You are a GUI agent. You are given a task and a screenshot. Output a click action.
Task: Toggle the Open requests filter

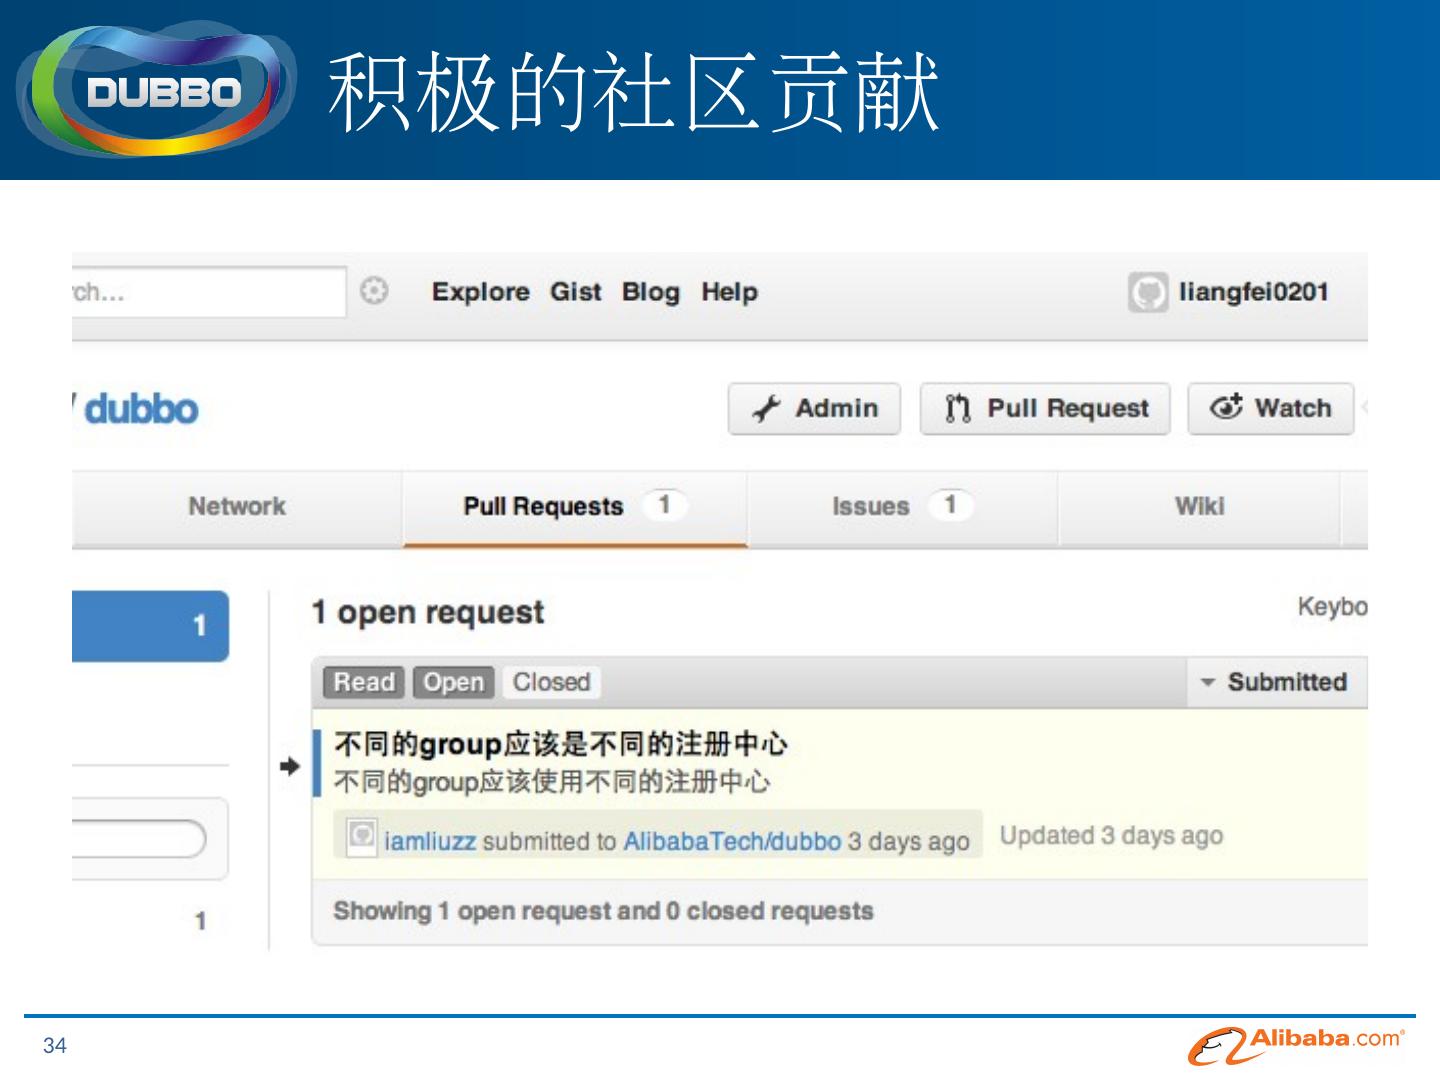(x=453, y=682)
